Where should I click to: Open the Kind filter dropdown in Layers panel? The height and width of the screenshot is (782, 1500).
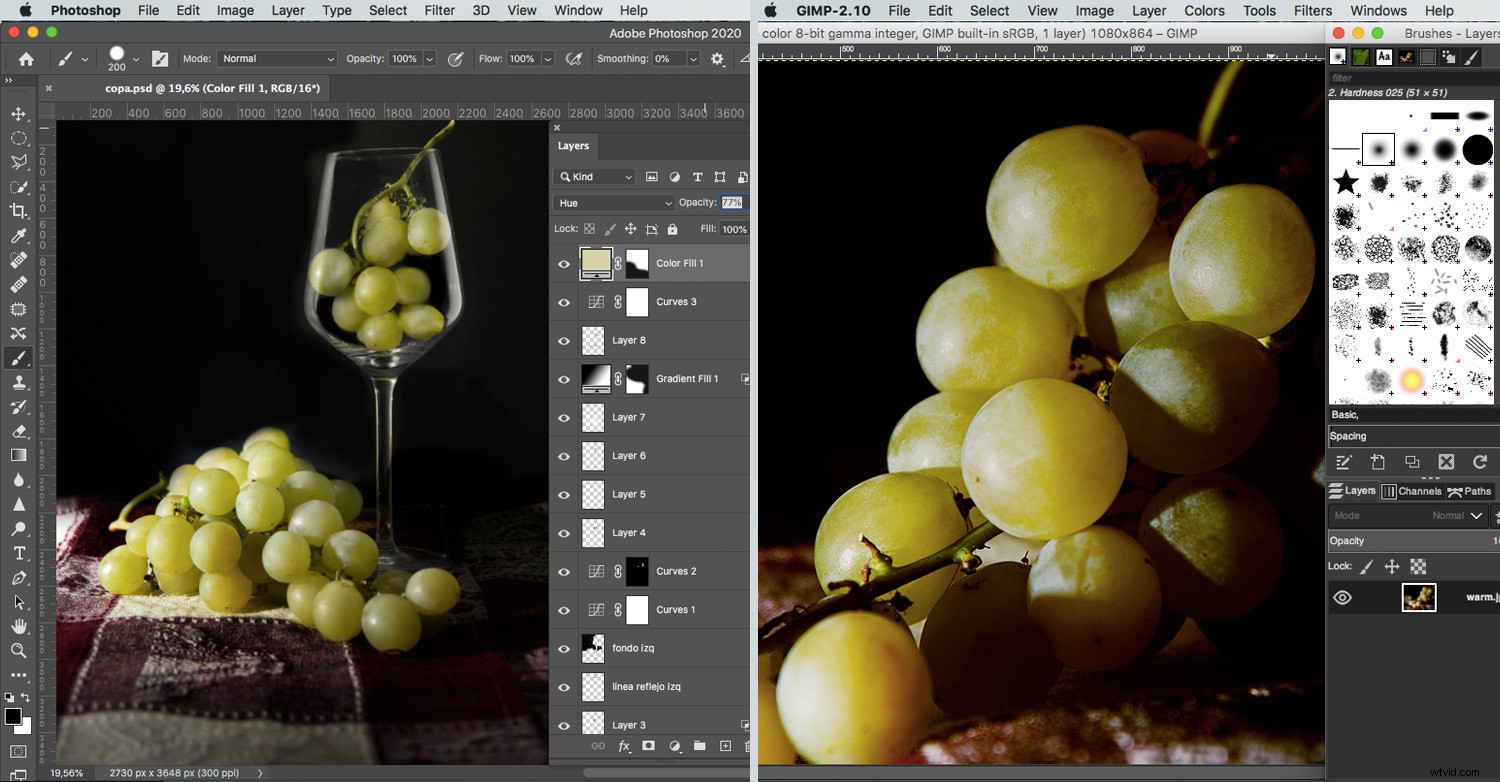[594, 176]
